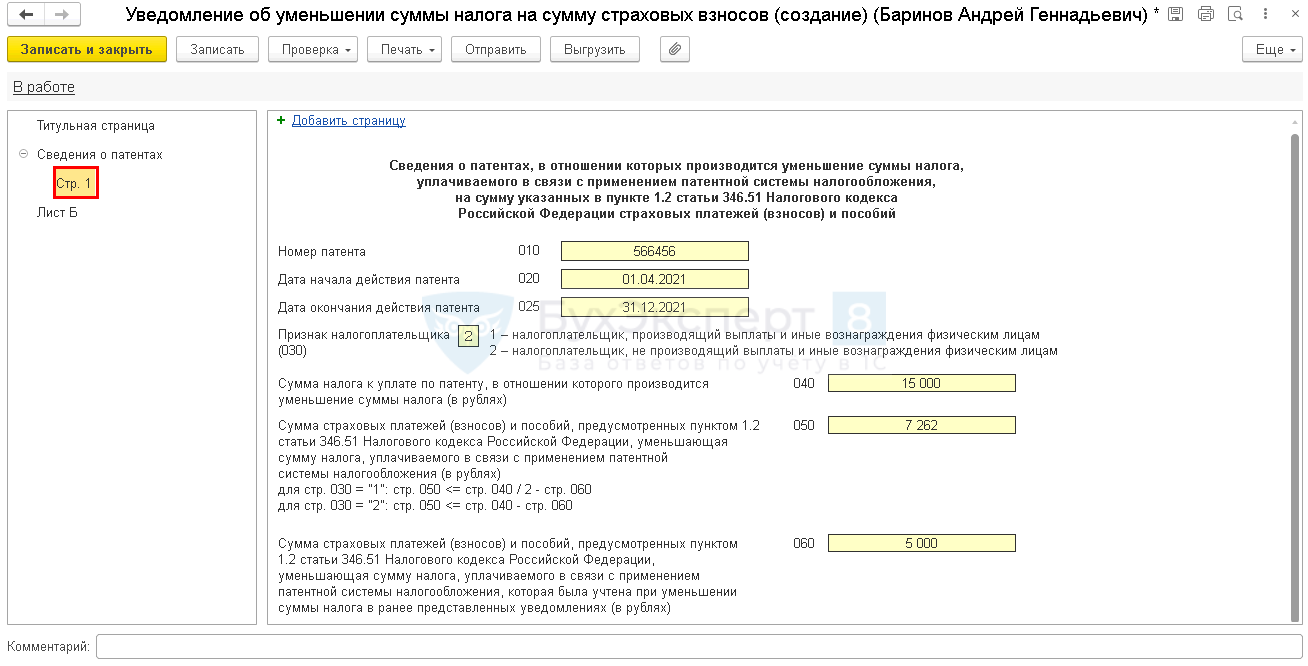Click the Выгрузить button
This screenshot has width=1308, height=666.
click(x=595, y=49)
